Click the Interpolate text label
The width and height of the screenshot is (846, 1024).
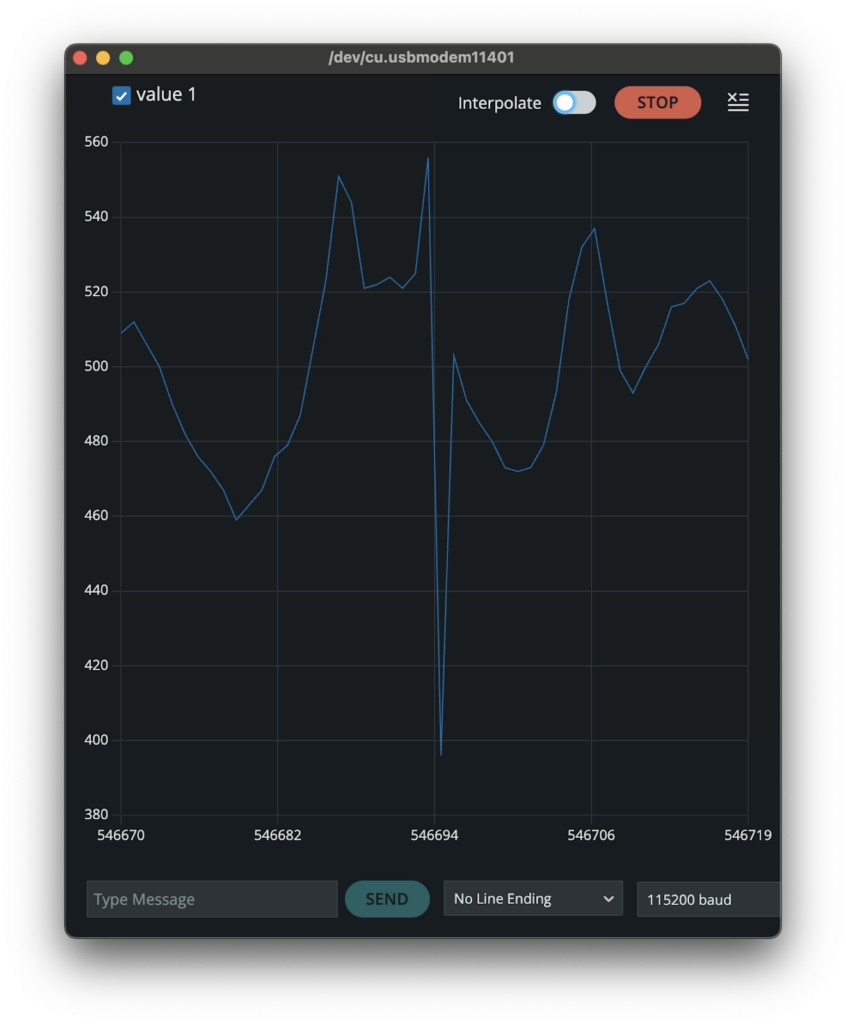click(x=499, y=103)
